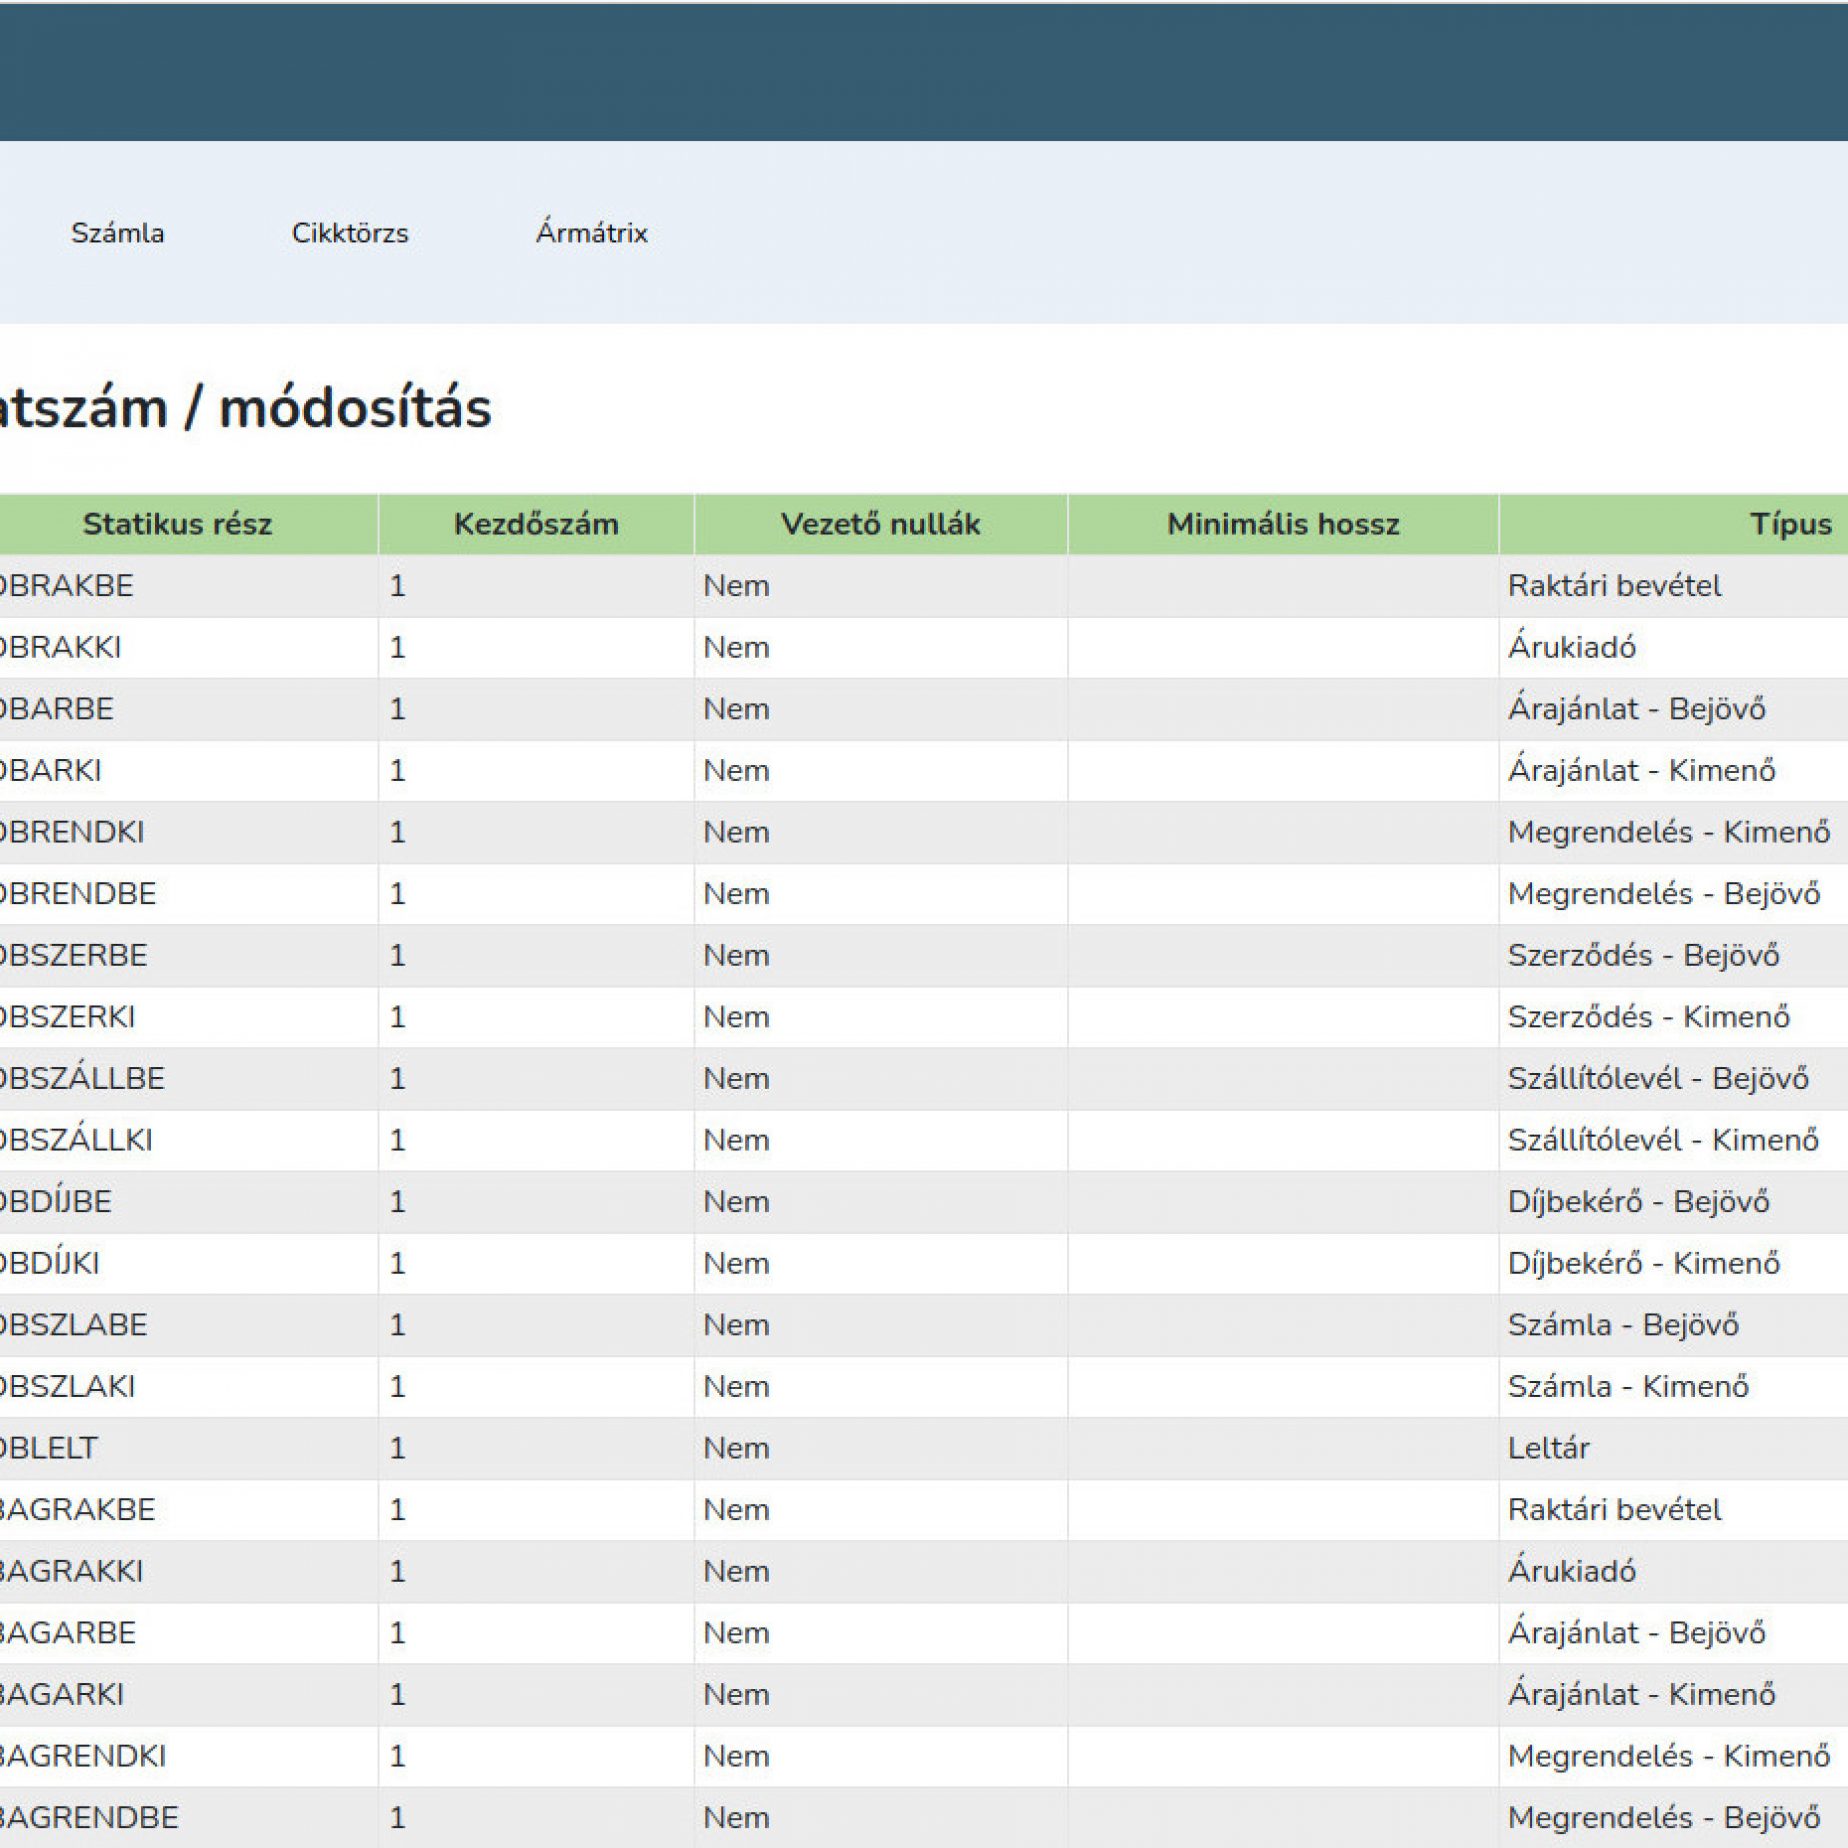Open the Számla menu item

pyautogui.click(x=117, y=233)
